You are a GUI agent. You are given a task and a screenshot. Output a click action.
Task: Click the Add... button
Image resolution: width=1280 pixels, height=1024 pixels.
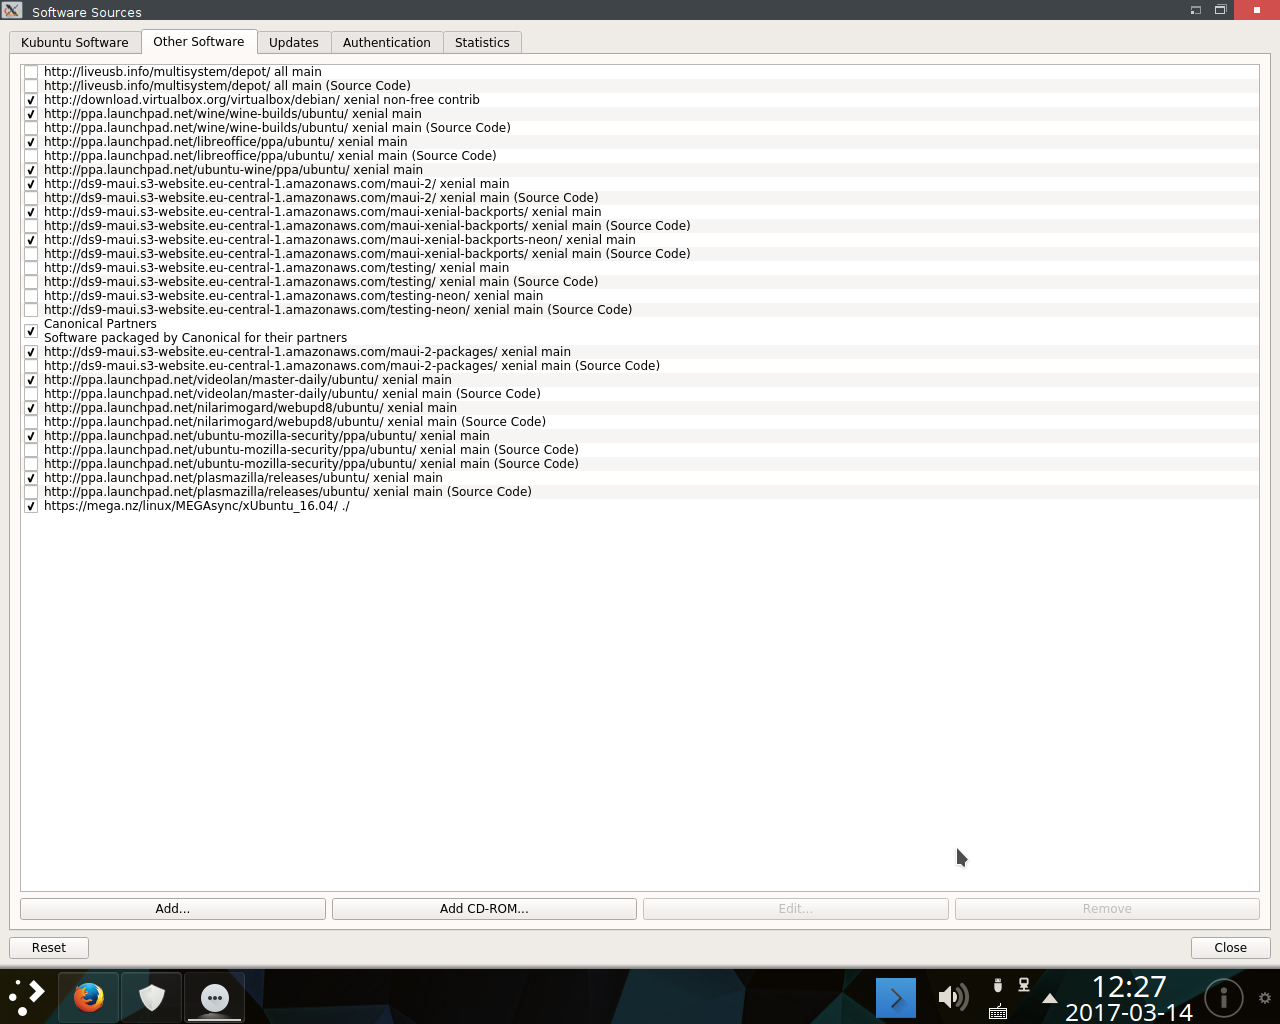pyautogui.click(x=172, y=908)
